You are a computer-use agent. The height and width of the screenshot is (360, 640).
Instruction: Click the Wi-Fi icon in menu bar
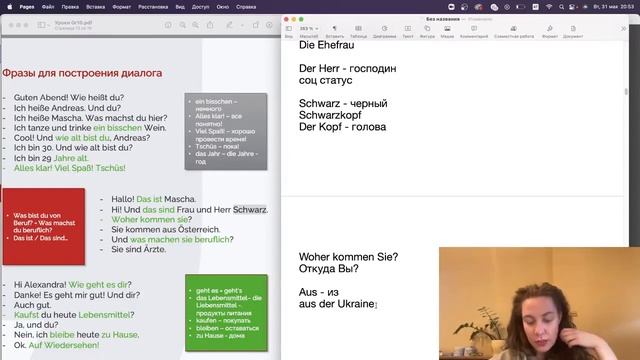point(549,7)
